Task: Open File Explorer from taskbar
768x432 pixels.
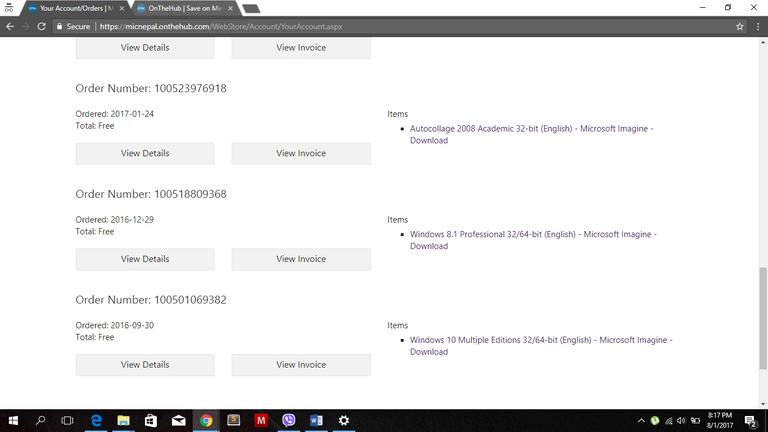Action: (123, 421)
